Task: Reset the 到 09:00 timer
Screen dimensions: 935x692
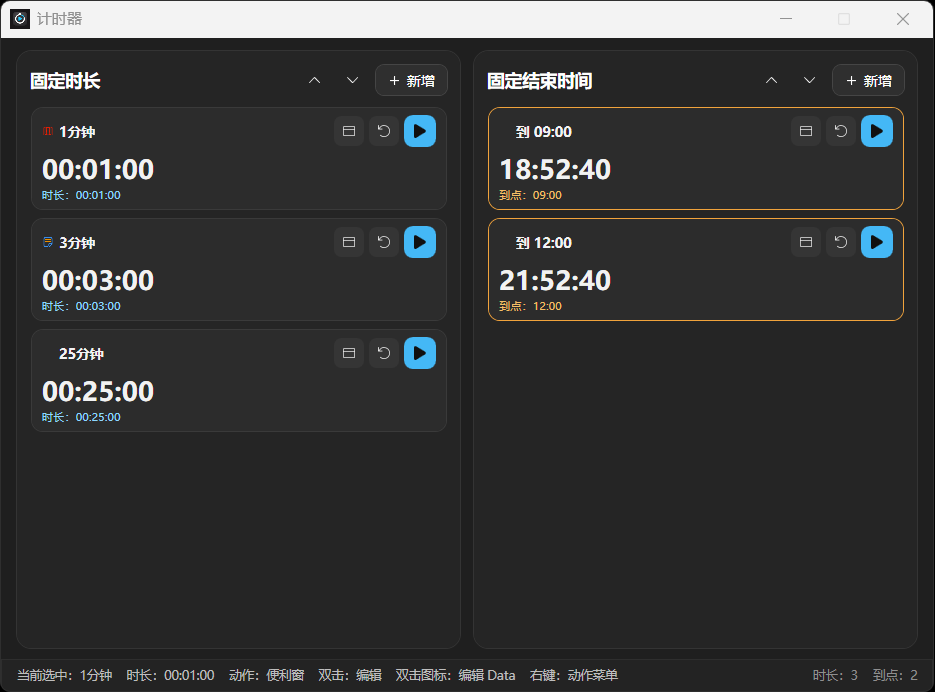Action: (841, 131)
